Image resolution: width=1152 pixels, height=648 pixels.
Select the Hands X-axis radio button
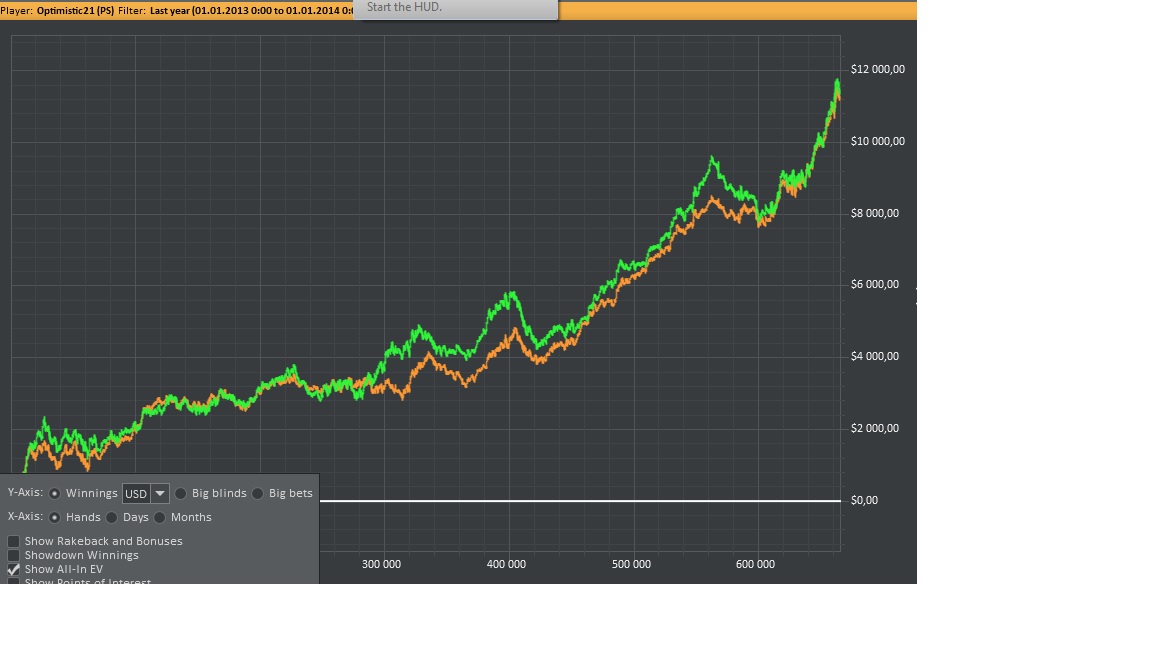point(54,517)
